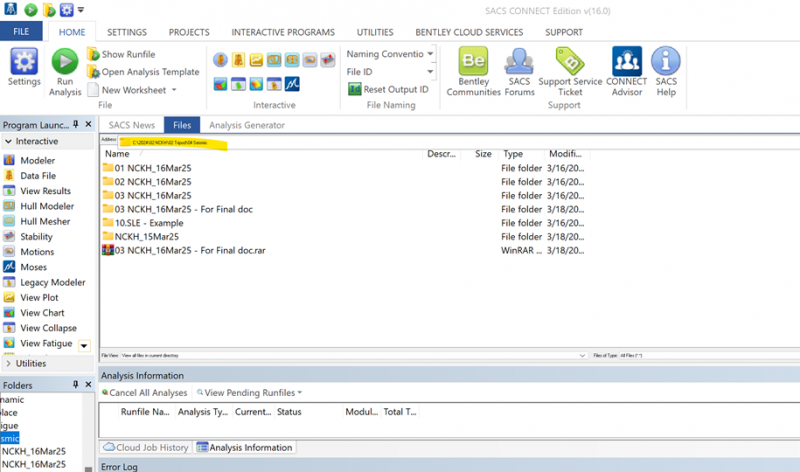Switch to the SACS News tab
The height and width of the screenshot is (472, 800).
pyautogui.click(x=132, y=125)
